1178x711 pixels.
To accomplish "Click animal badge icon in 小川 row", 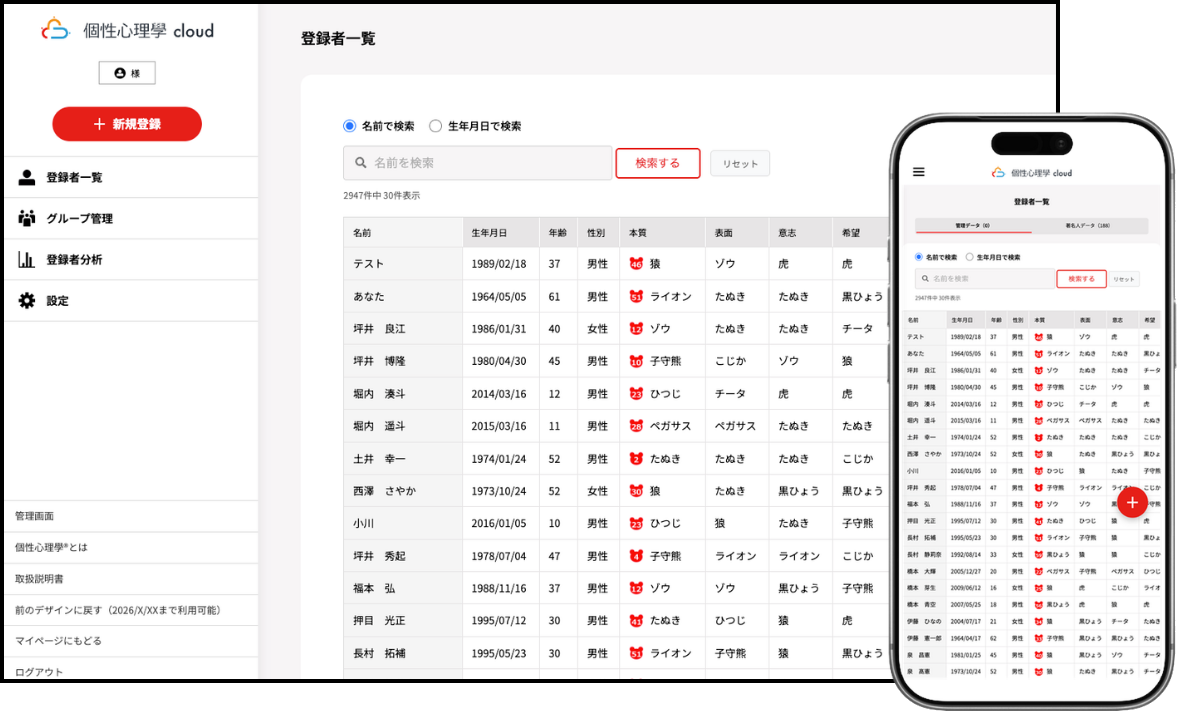I will [636, 523].
